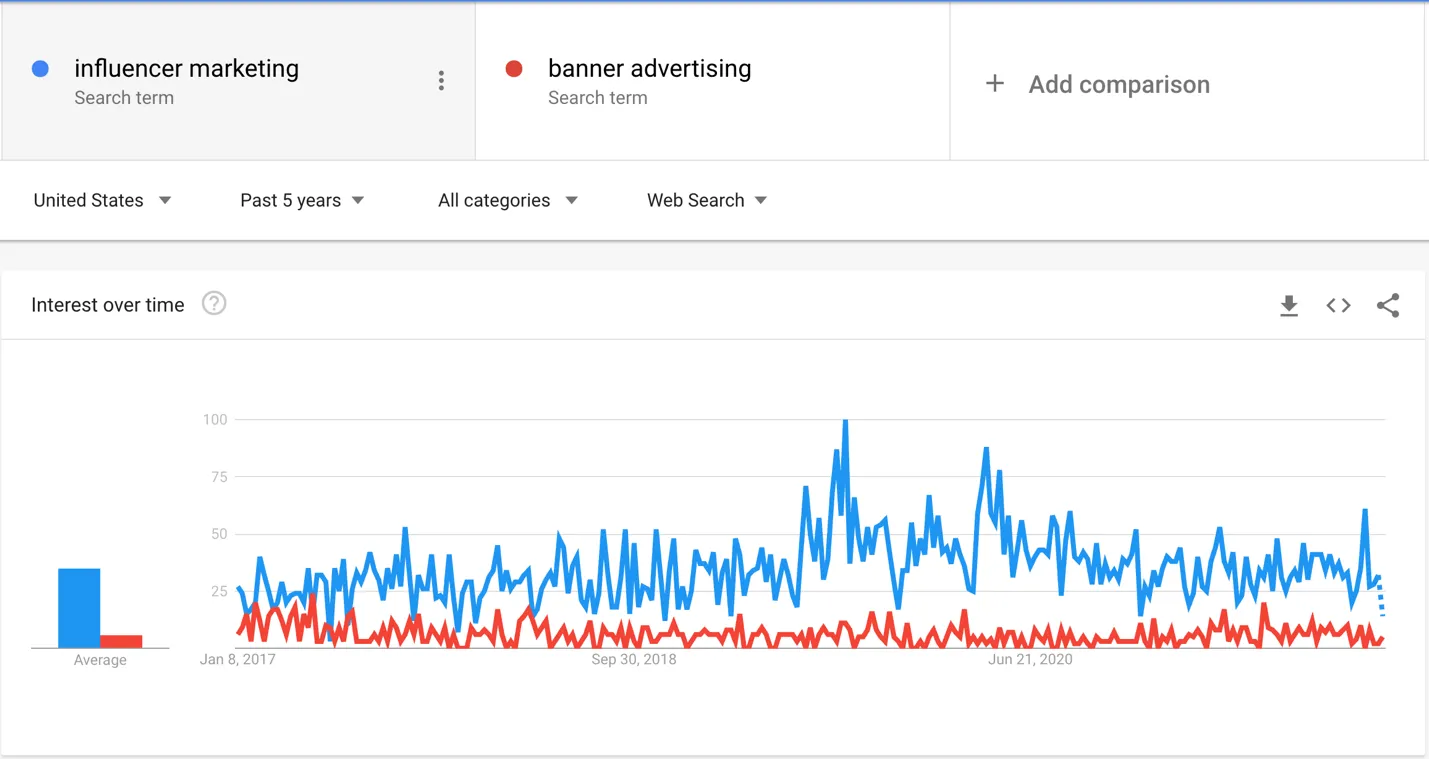Click the red dot beside banner advertising
The image size is (1429, 759).
[x=514, y=69]
